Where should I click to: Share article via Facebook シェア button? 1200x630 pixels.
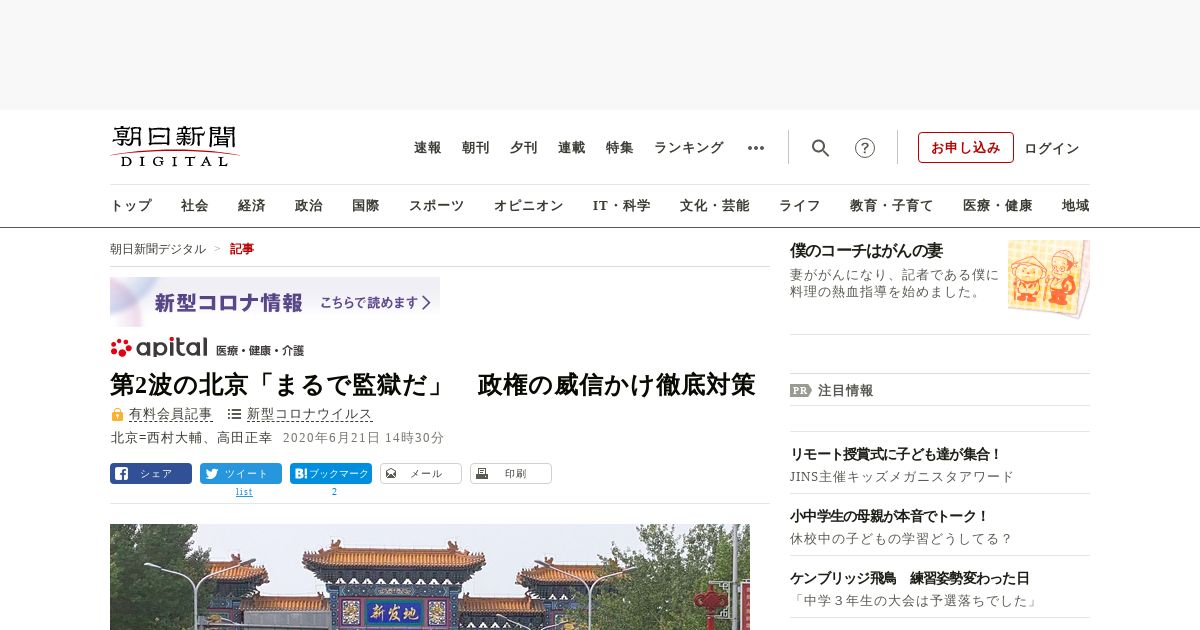coord(151,474)
